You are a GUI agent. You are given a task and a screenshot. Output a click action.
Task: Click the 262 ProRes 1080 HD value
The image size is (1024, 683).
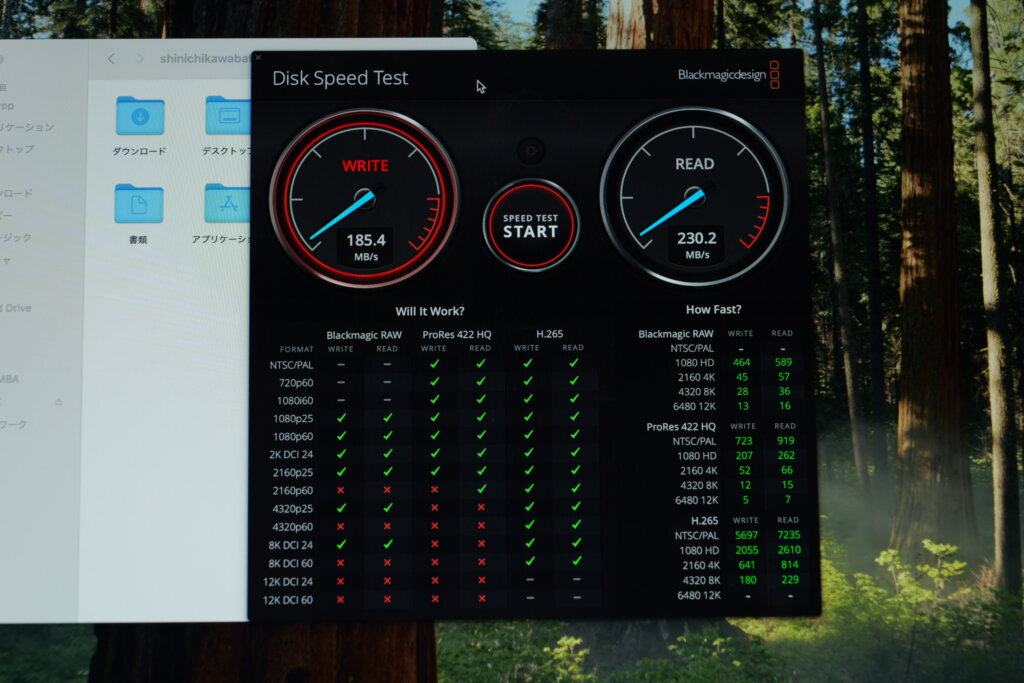pos(786,456)
